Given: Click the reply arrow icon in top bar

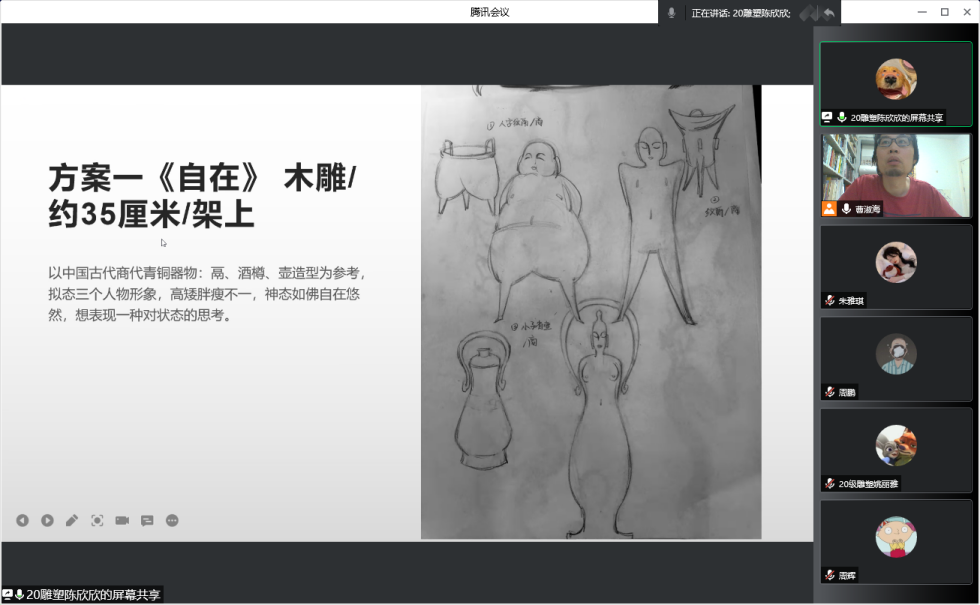Looking at the screenshot, I should pyautogui.click(x=828, y=13).
